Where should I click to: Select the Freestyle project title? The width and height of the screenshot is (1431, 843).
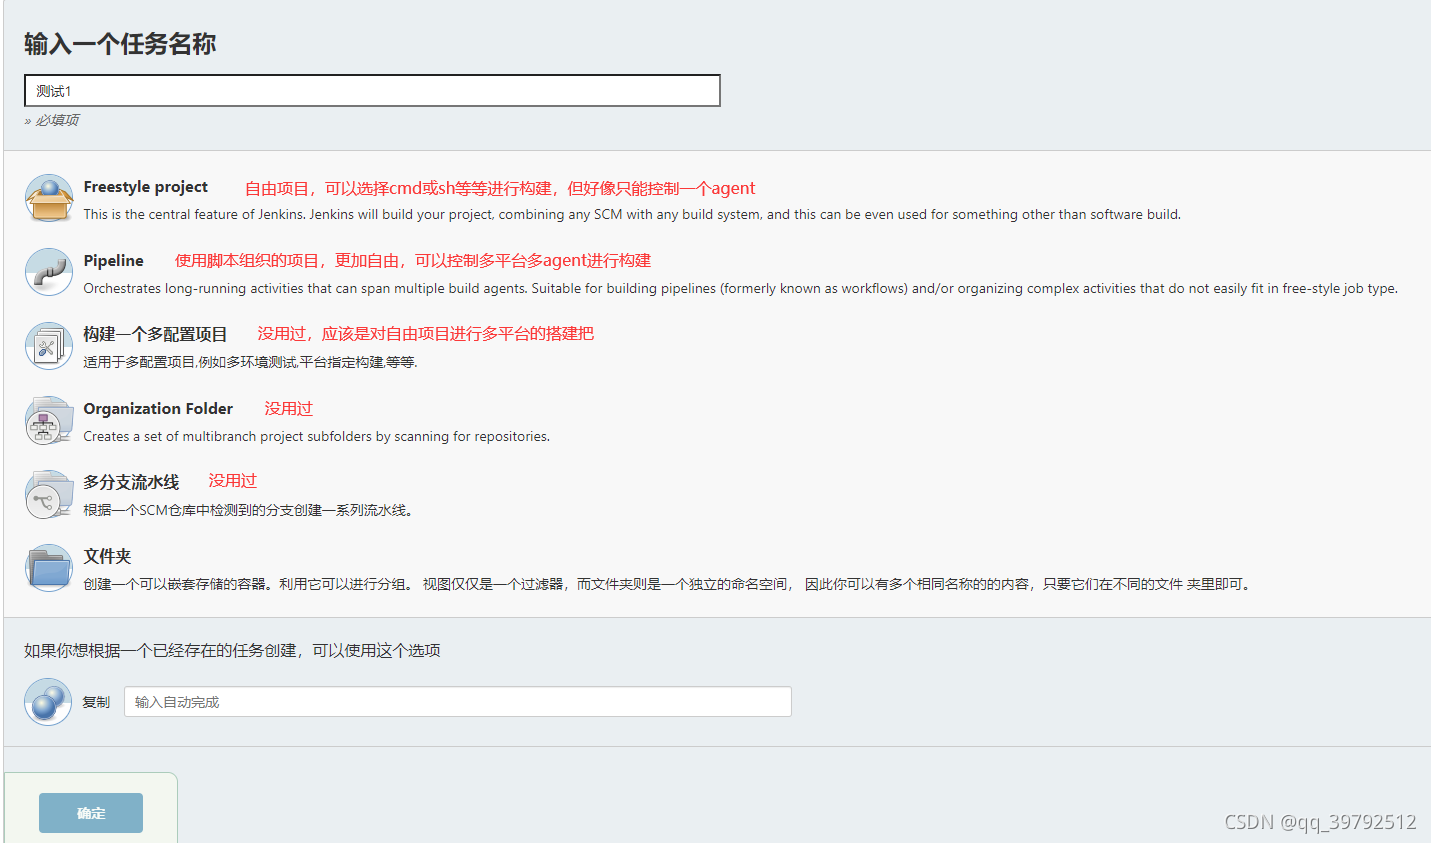tap(146, 187)
